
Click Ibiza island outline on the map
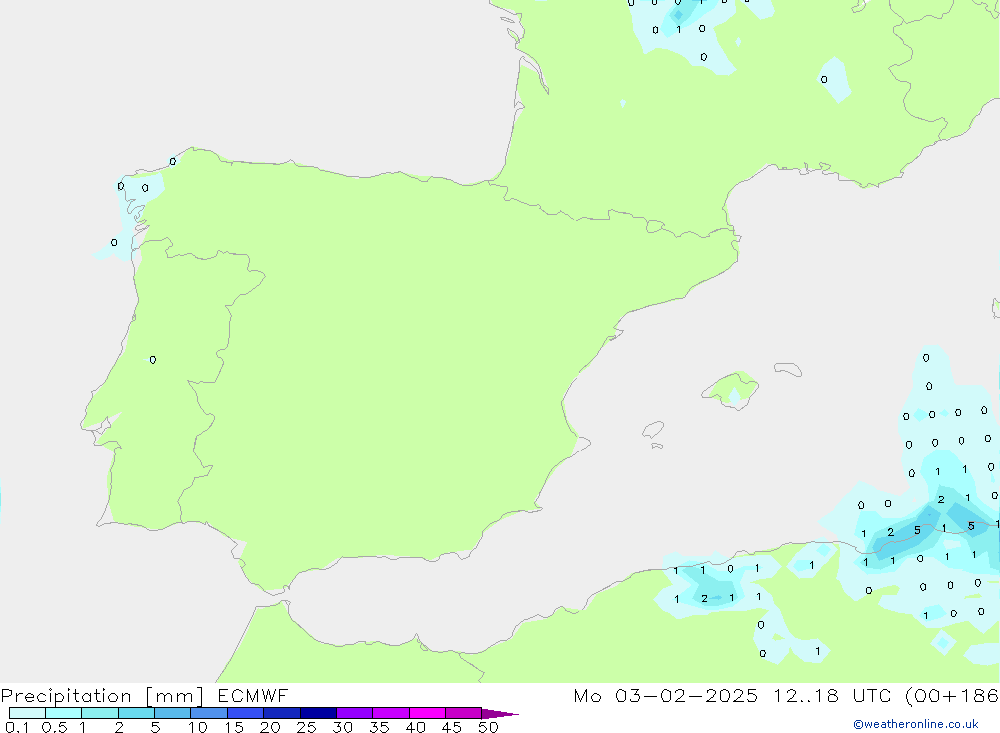coord(653,429)
